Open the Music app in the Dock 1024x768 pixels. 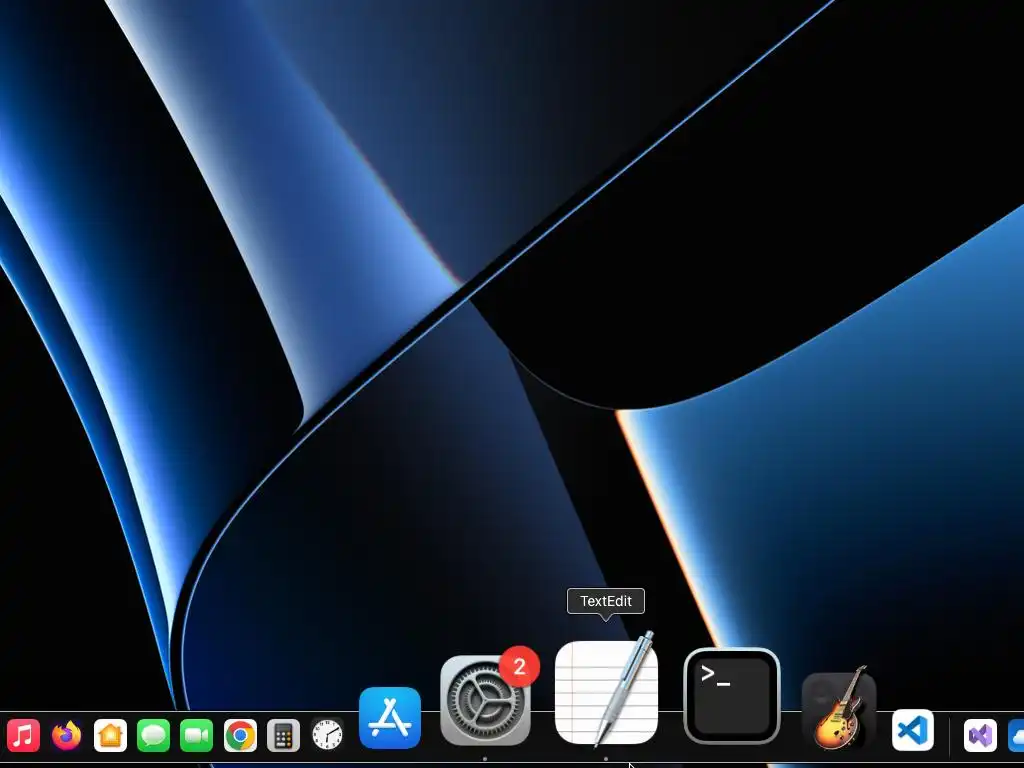point(24,735)
